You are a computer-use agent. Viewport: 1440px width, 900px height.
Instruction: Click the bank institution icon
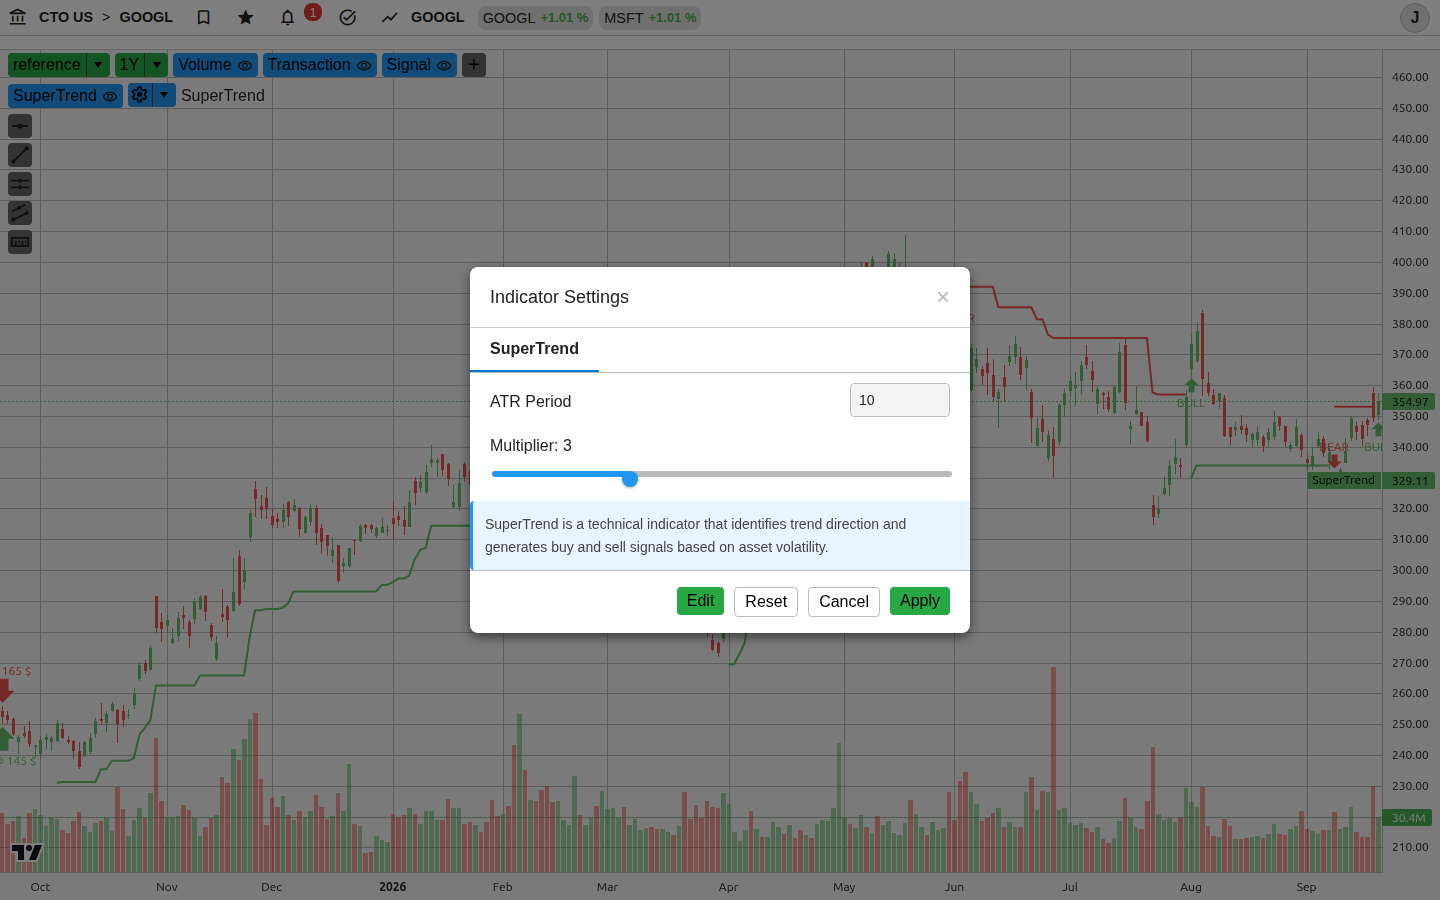click(18, 17)
